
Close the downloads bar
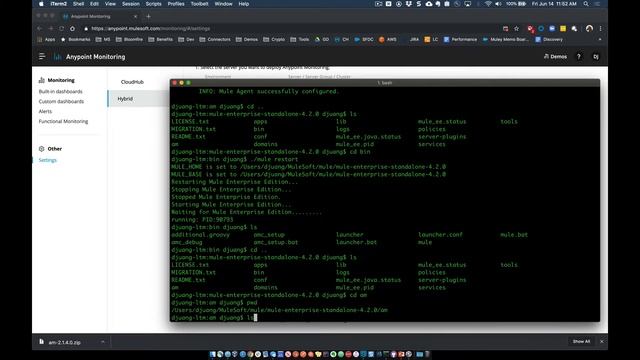pos(602,342)
